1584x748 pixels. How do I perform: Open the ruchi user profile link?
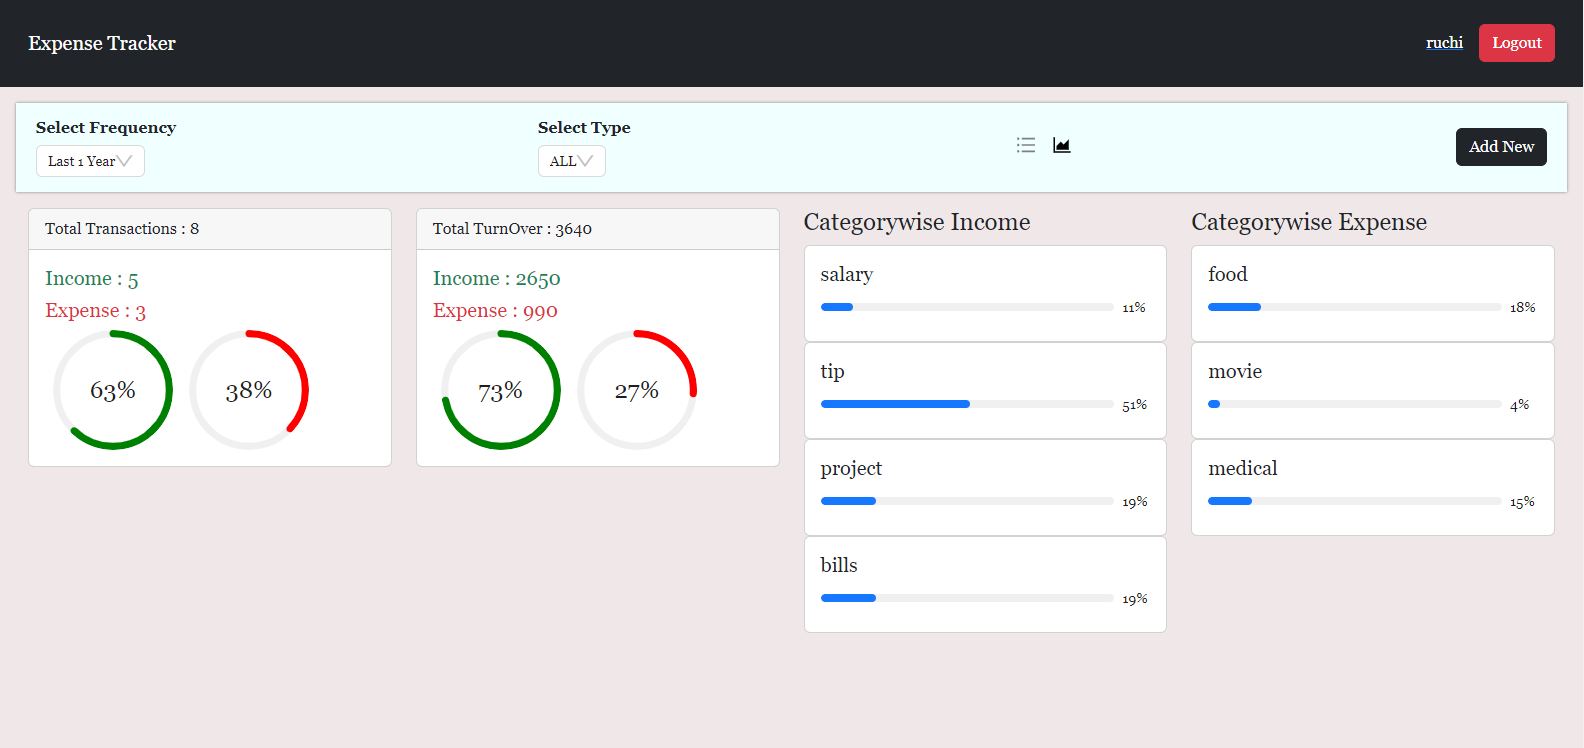tap(1444, 43)
